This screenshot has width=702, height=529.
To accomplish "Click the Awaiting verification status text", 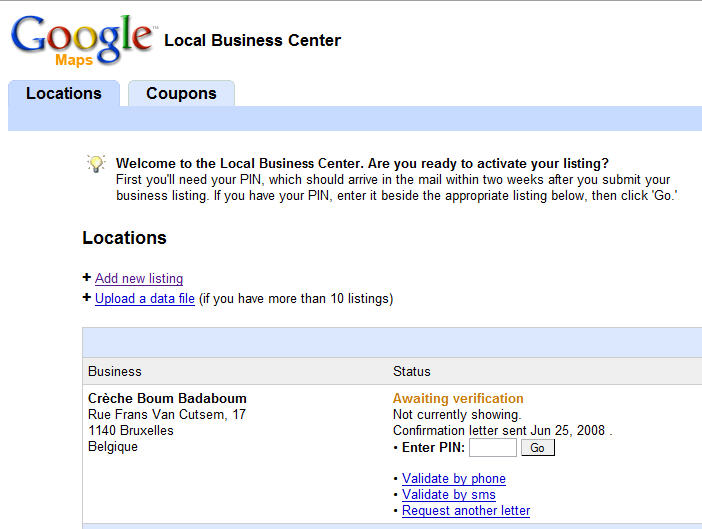I will coord(458,398).
